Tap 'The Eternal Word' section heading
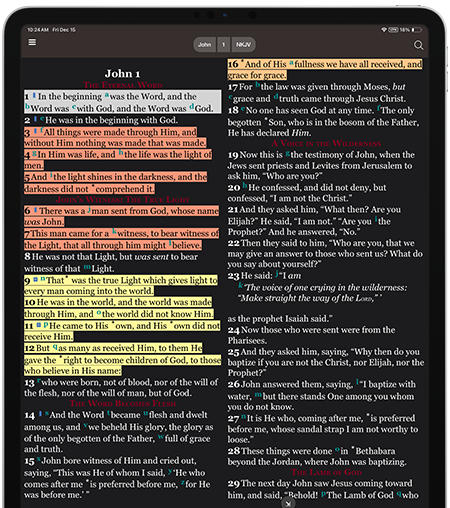This screenshot has height=508, width=450. point(123,85)
